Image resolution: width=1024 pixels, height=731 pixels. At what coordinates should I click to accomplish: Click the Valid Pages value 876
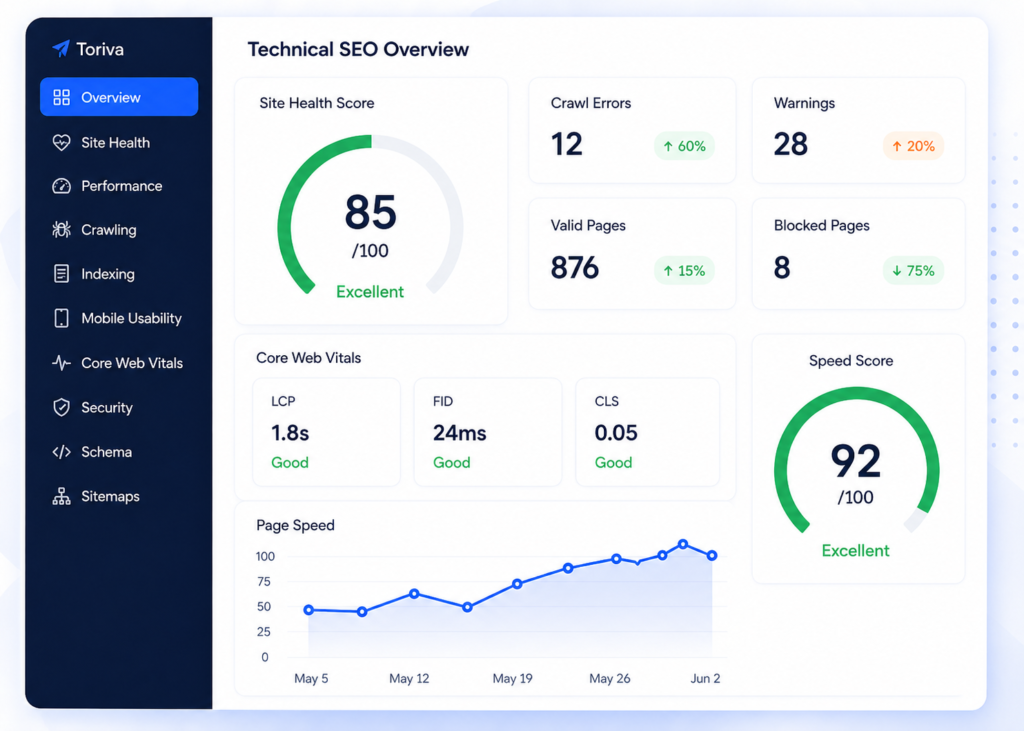[575, 268]
